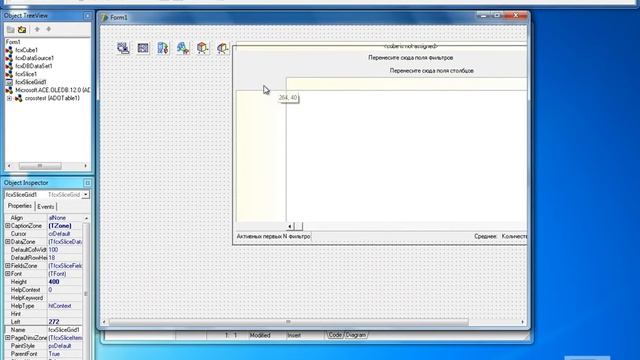The image size is (640, 360).
Task: Click the 'Перенесите сюда поля фильтров' filter zone
Action: [x=411, y=58]
